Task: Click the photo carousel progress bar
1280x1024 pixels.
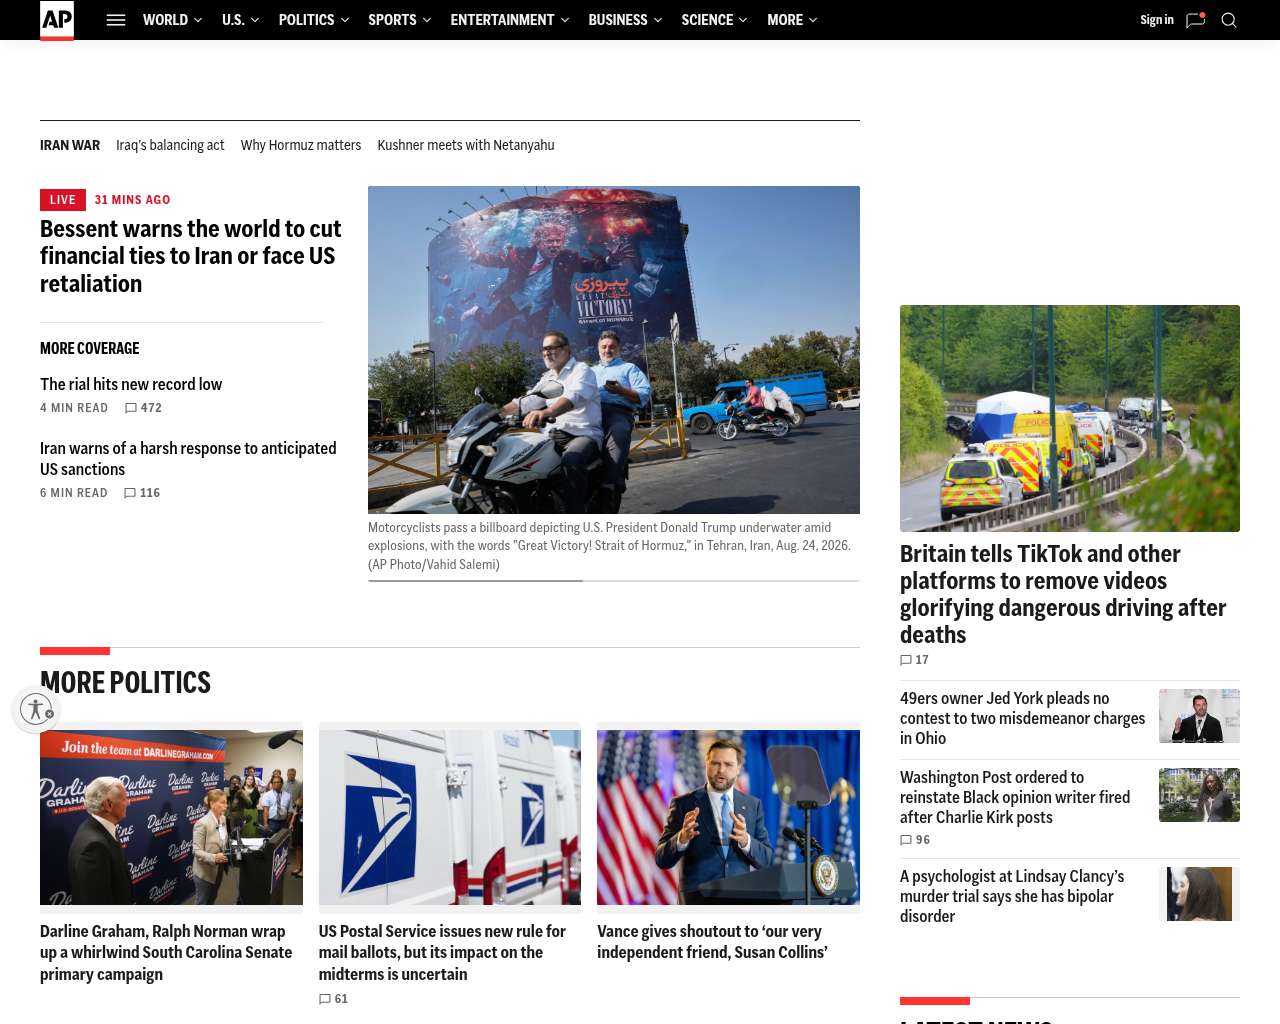Action: coord(614,581)
